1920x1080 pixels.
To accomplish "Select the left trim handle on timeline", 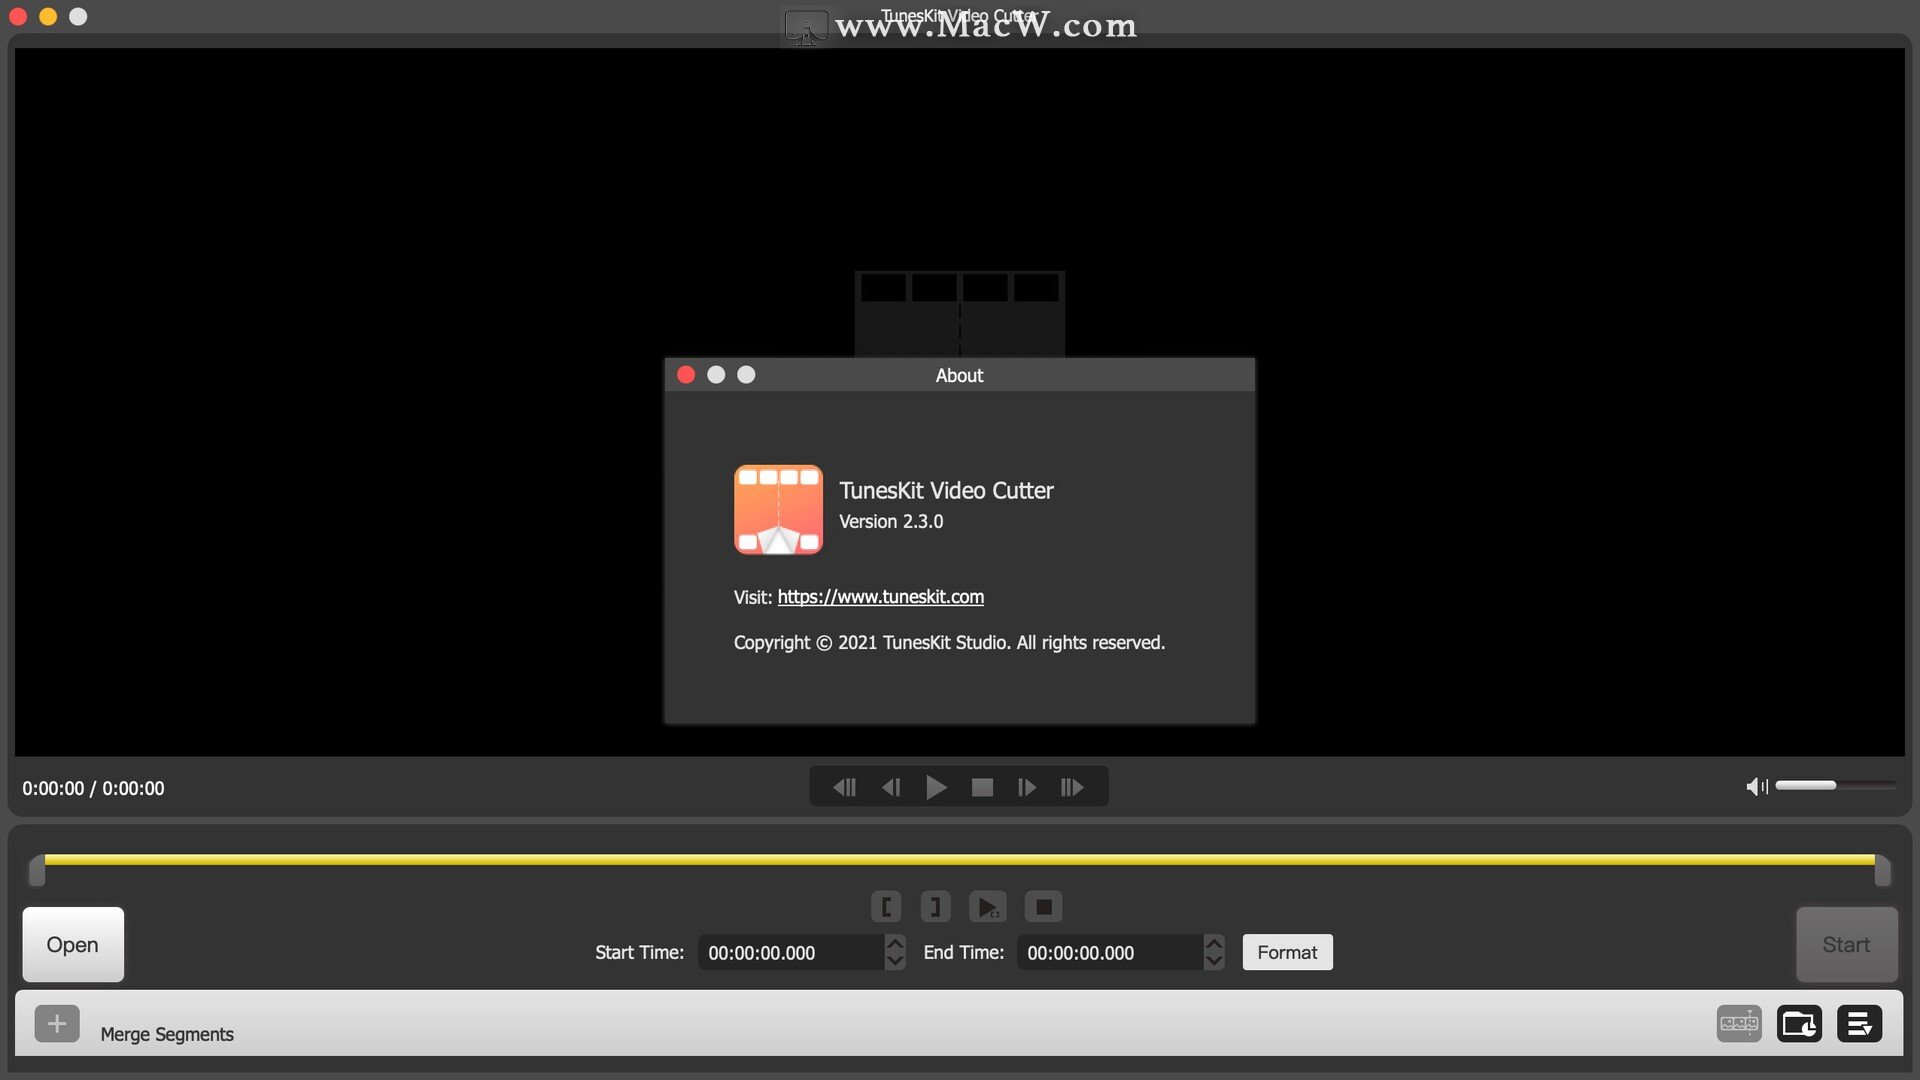I will [37, 870].
